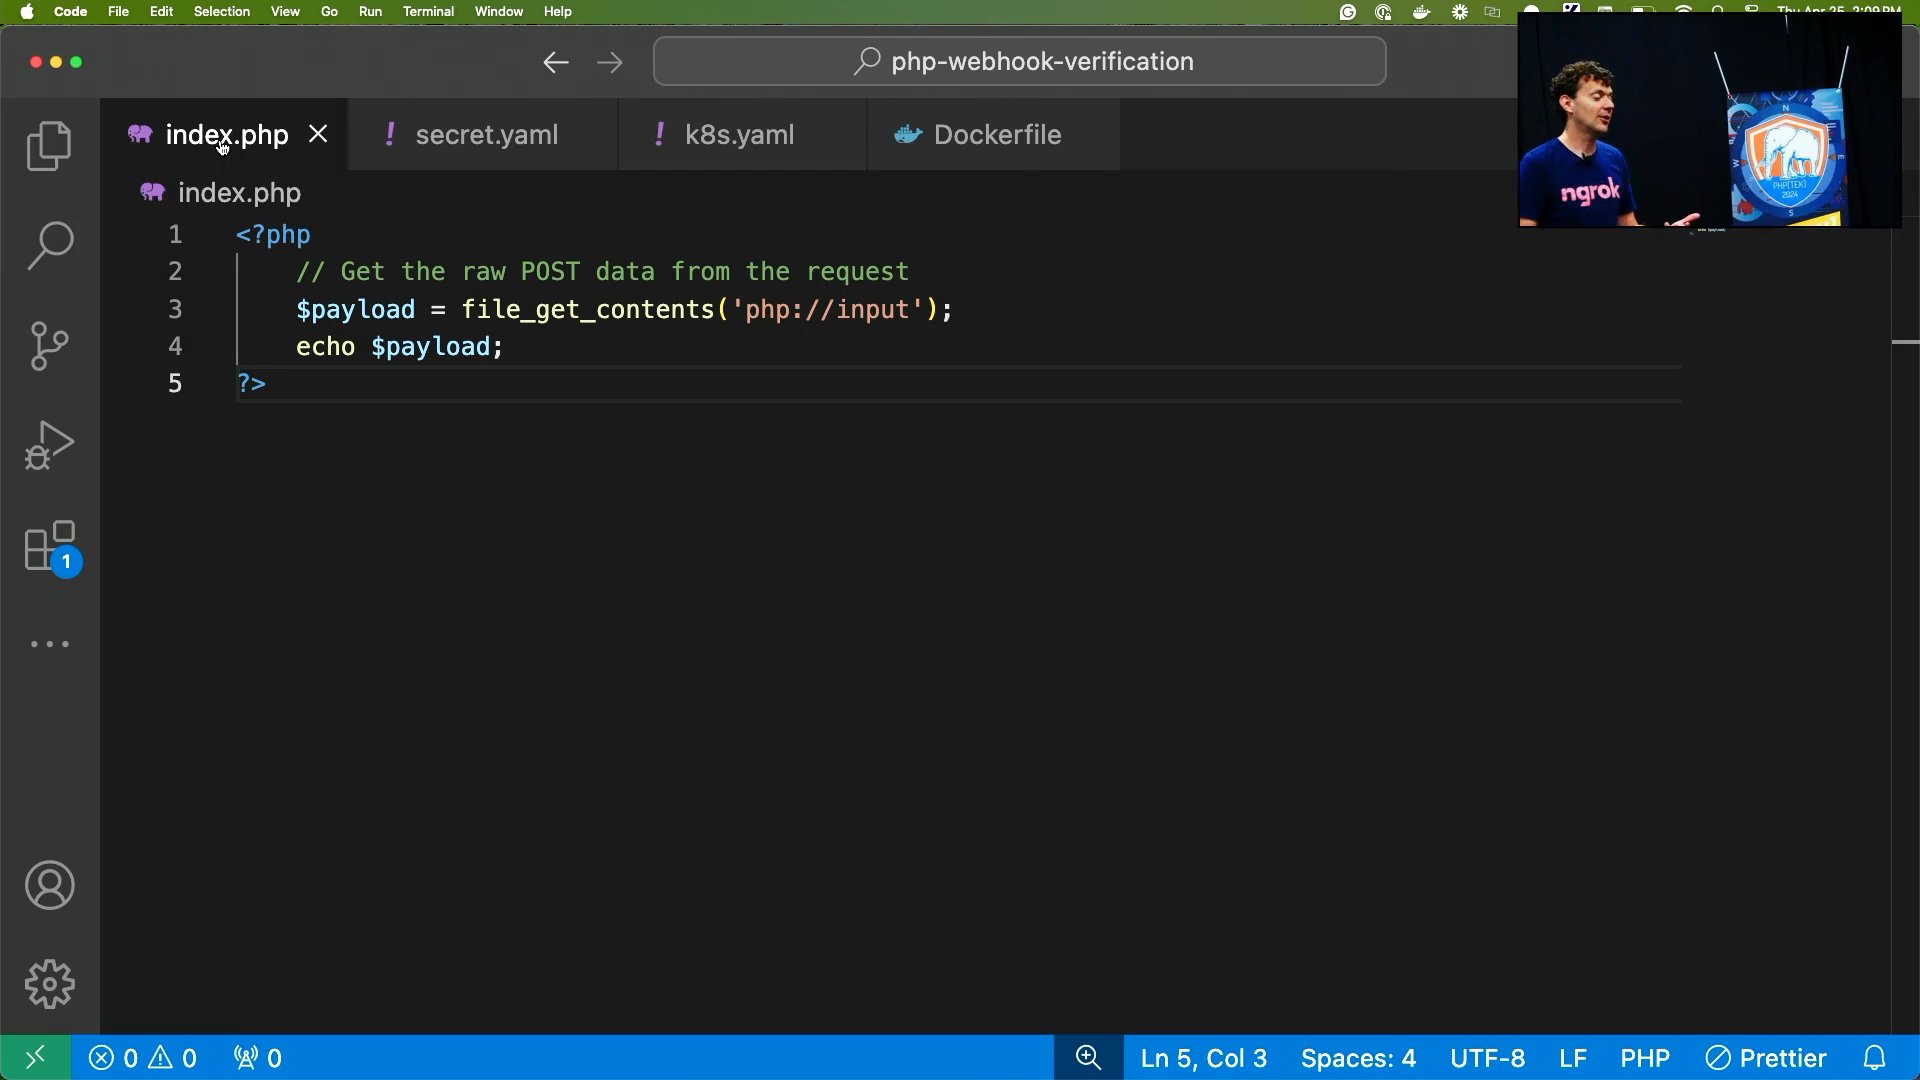Open problems panel via errors and warnings count
This screenshot has width=1920, height=1080.
143,1058
